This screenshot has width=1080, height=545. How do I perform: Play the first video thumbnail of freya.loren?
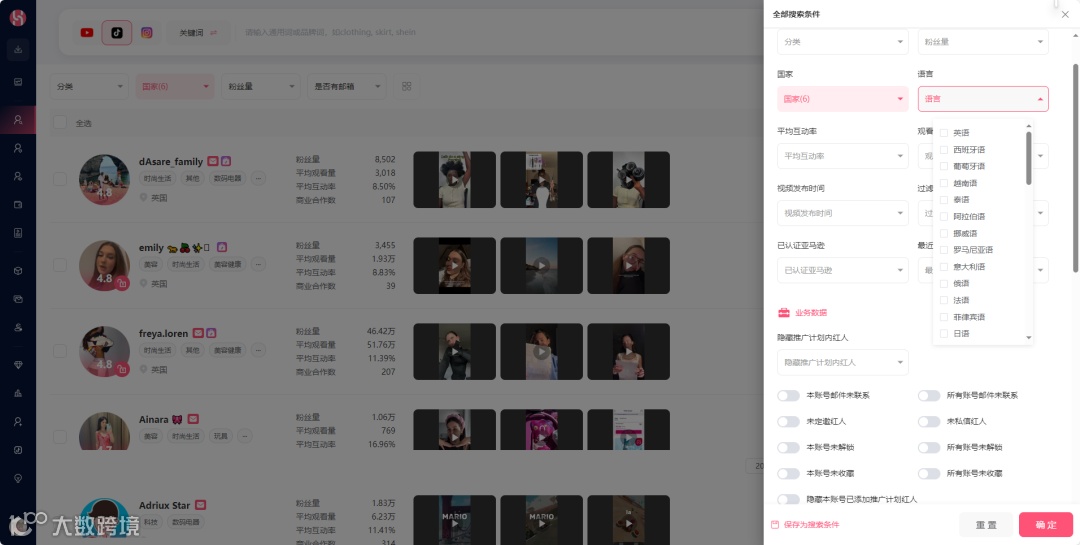(455, 351)
